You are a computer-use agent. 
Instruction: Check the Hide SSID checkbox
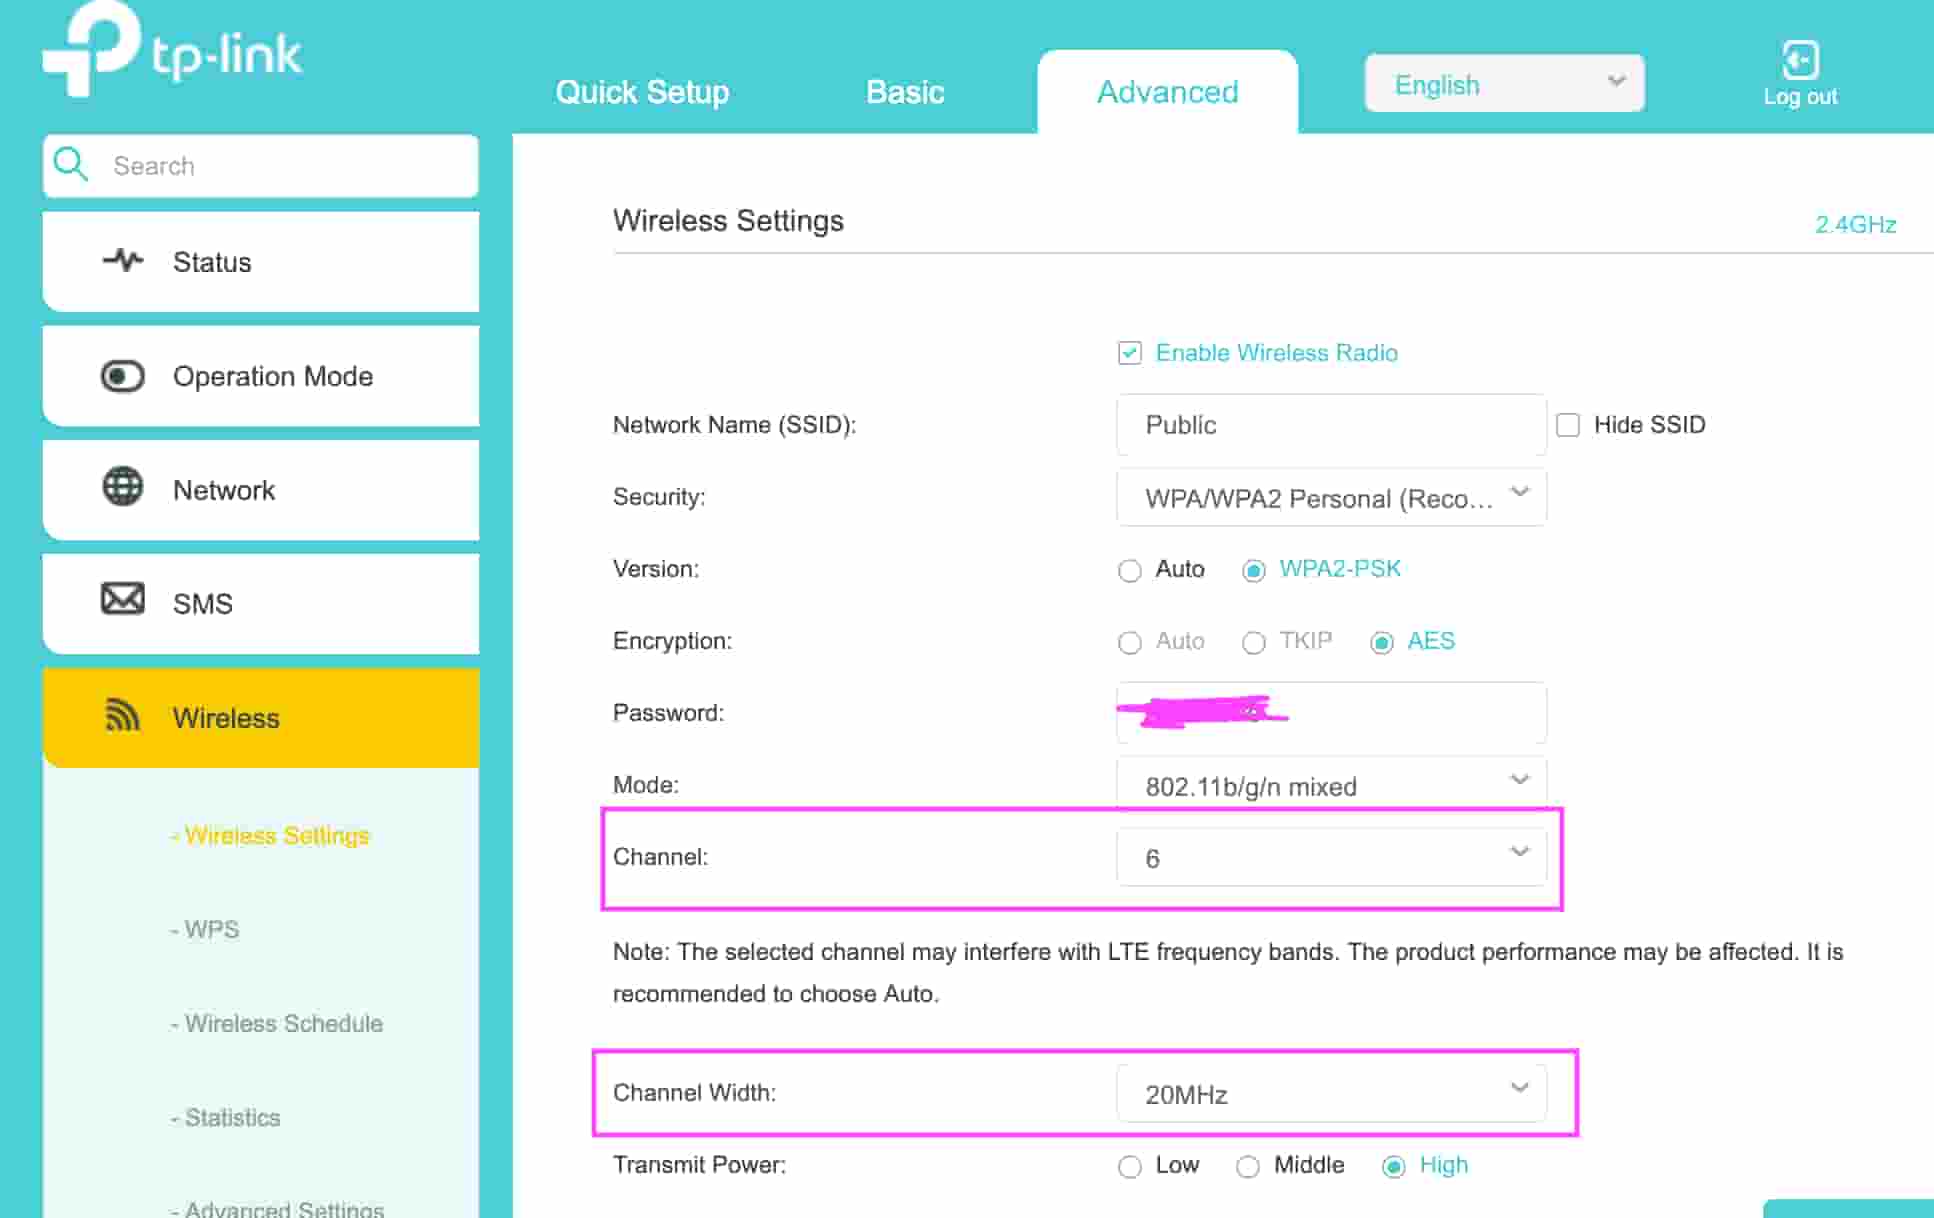[x=1567, y=425]
